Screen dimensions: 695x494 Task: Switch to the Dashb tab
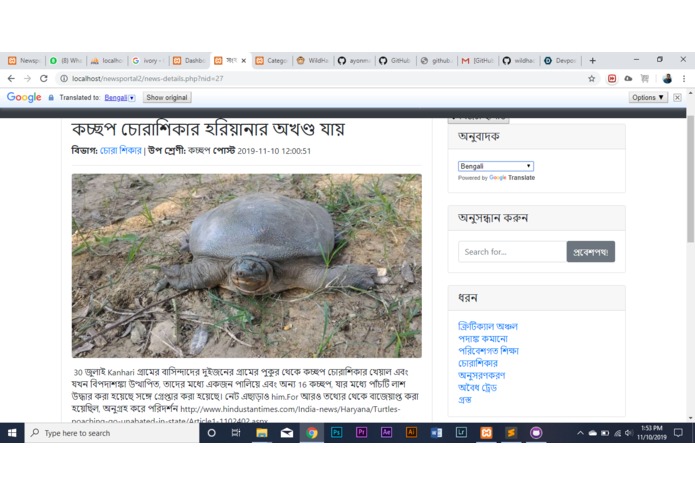click(x=190, y=61)
